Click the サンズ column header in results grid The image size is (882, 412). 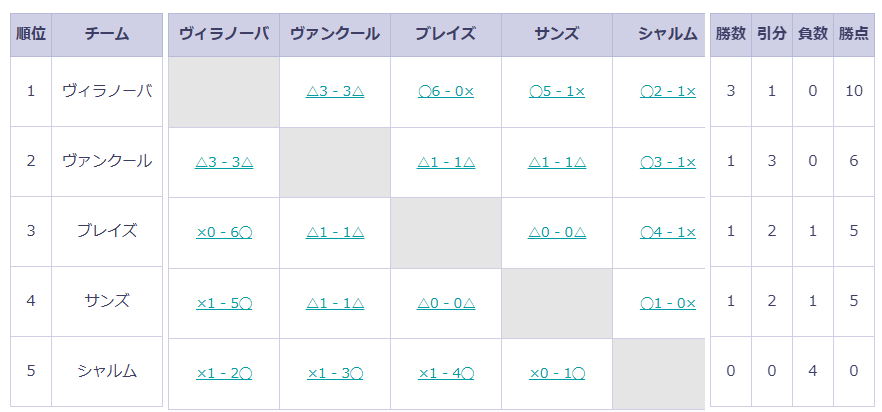(x=557, y=34)
